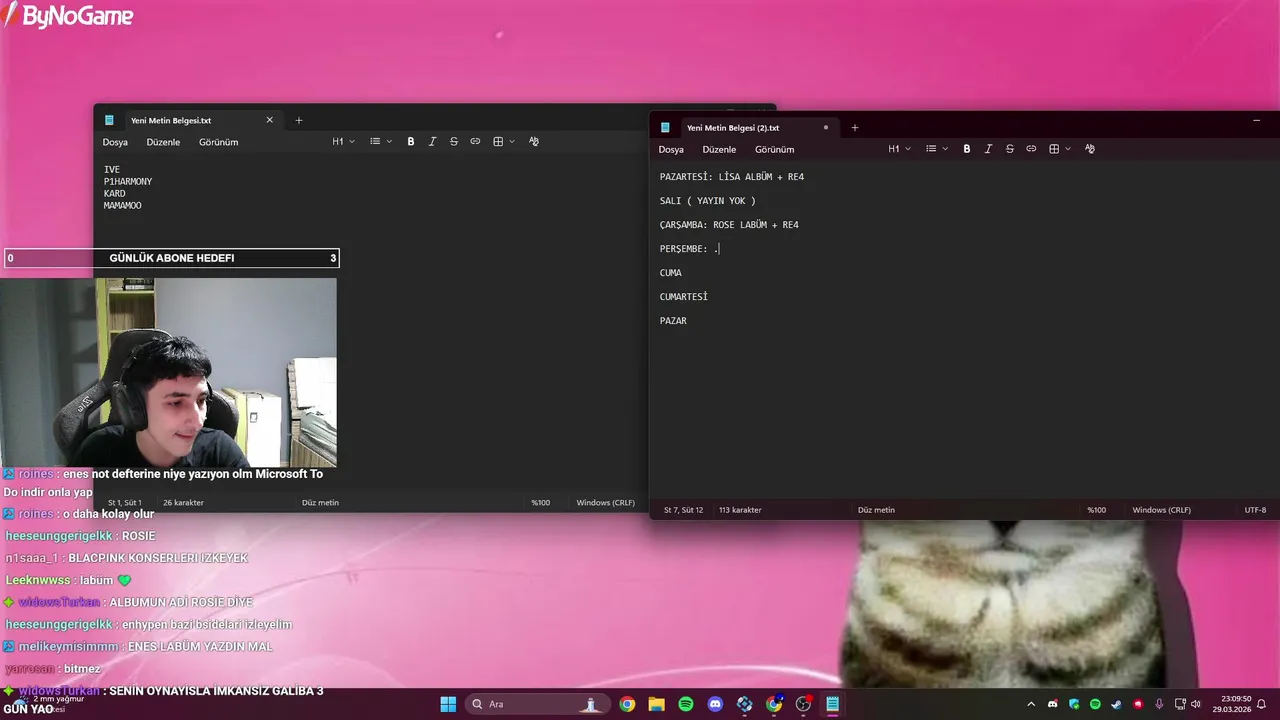Click the P1HARMONY line in the left Notepad
This screenshot has height=720, width=1280.
pyautogui.click(x=128, y=182)
